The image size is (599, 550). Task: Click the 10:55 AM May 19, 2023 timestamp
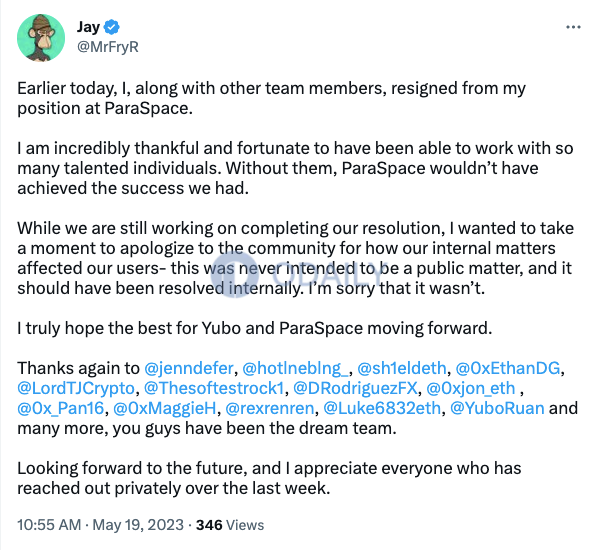[100, 525]
